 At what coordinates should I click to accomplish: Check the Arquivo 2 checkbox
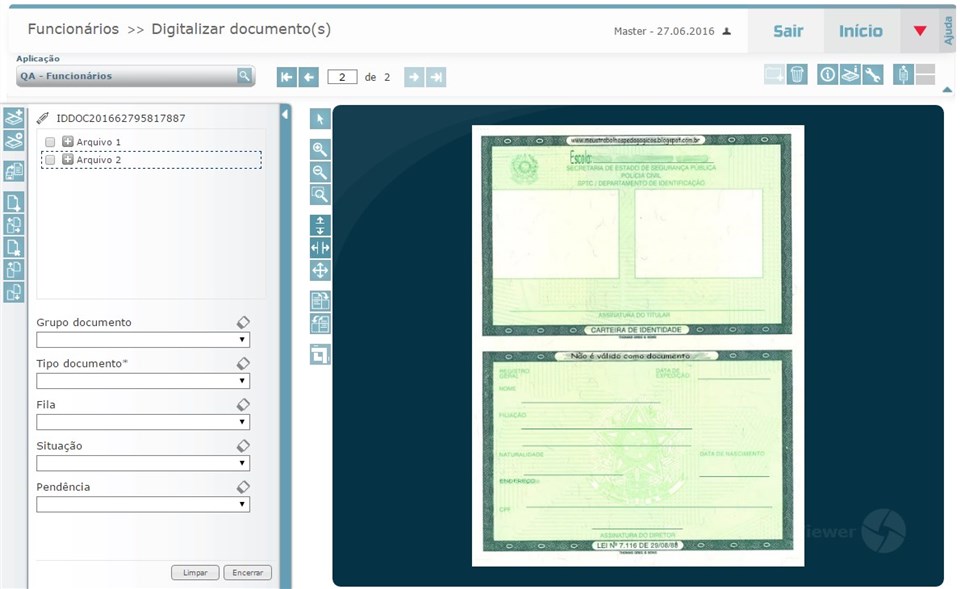click(50, 160)
